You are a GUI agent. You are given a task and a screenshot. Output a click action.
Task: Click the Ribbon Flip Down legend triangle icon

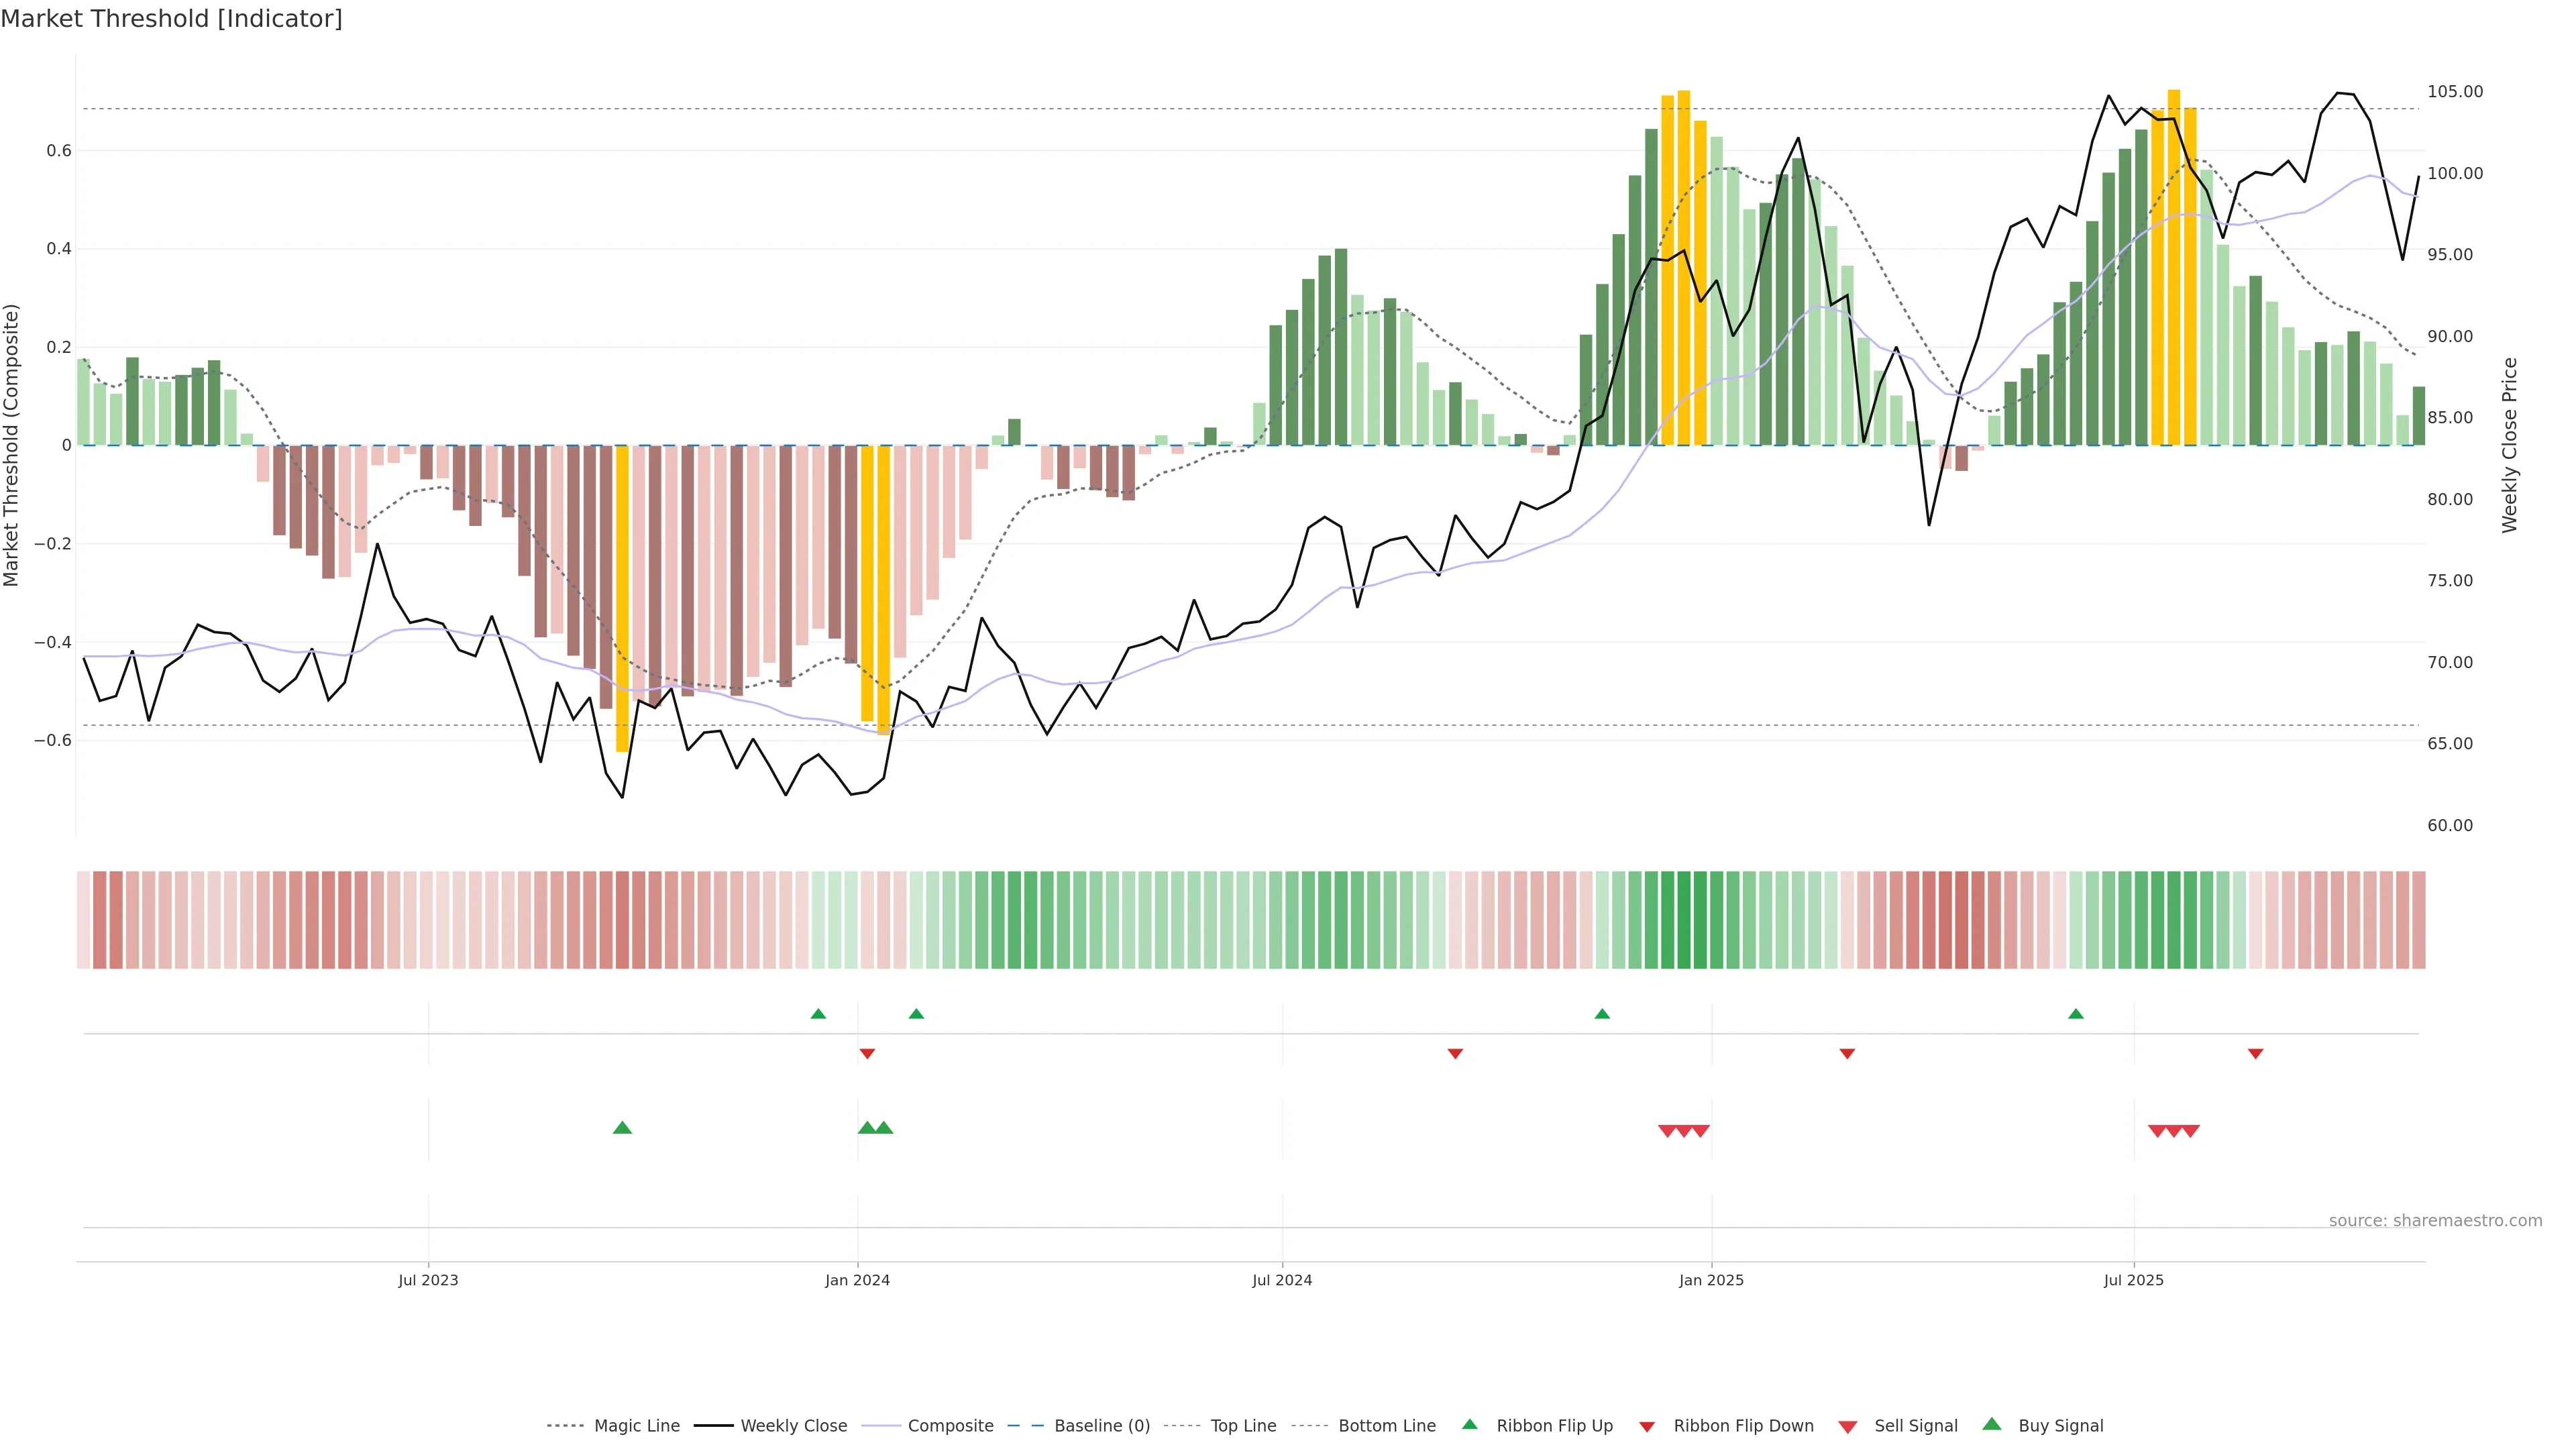[1646, 1426]
